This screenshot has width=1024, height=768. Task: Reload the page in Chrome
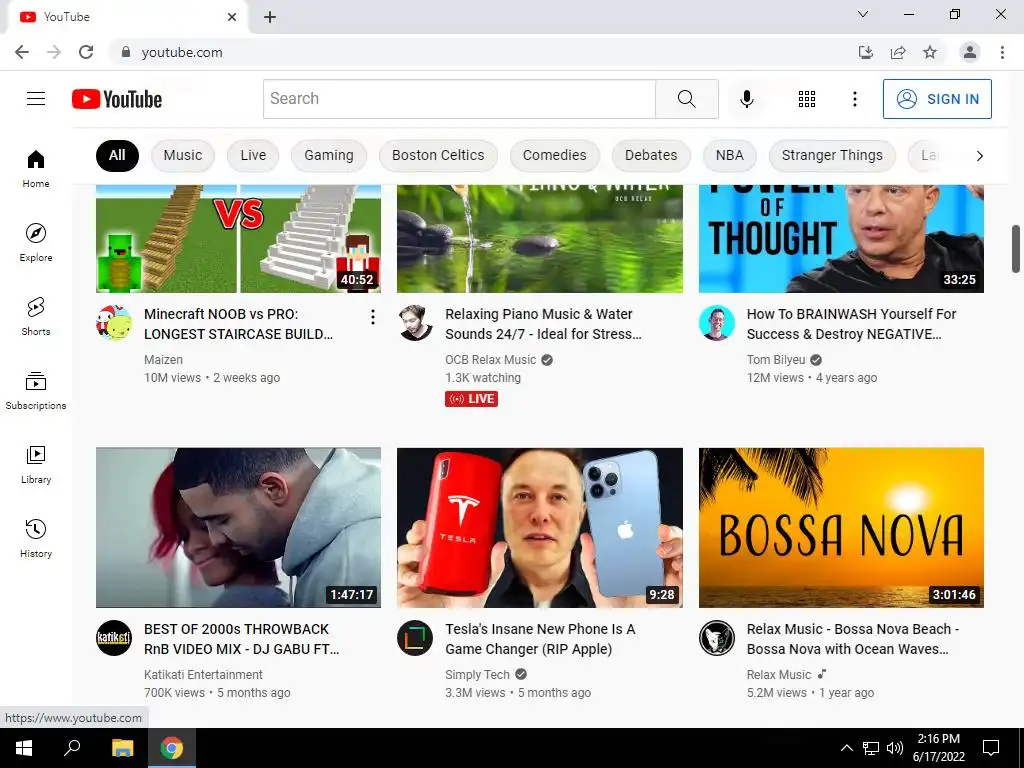pos(86,52)
